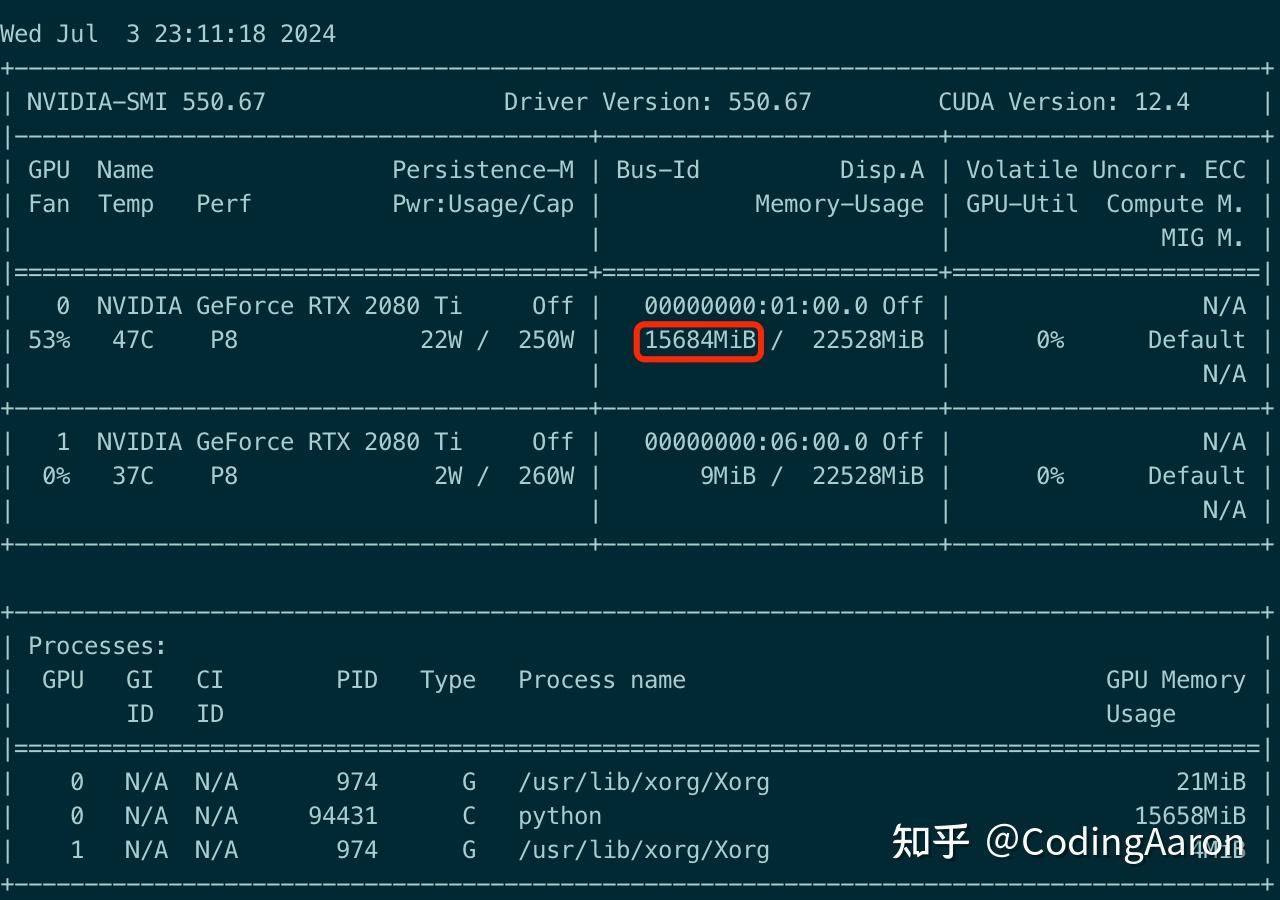Click the red-boxed 15684MiB memory value
Screen dimensions: 1280x900
pos(700,340)
